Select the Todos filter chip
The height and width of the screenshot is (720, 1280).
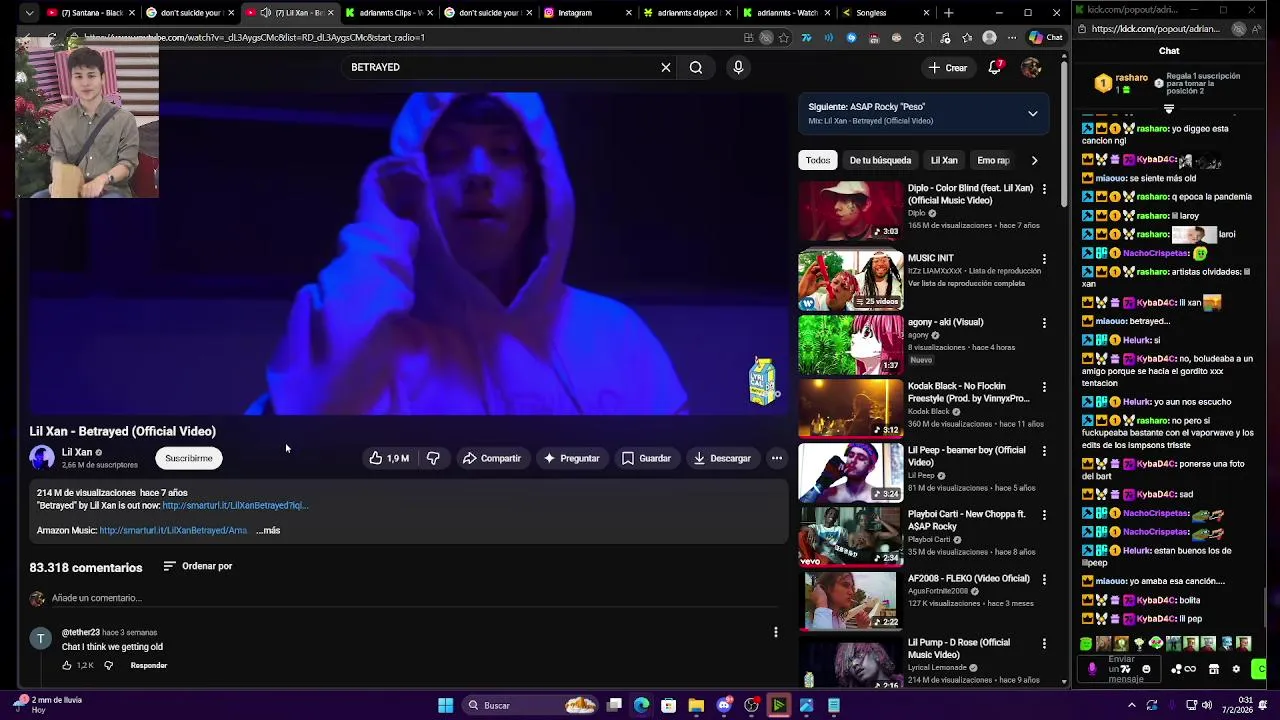point(818,160)
